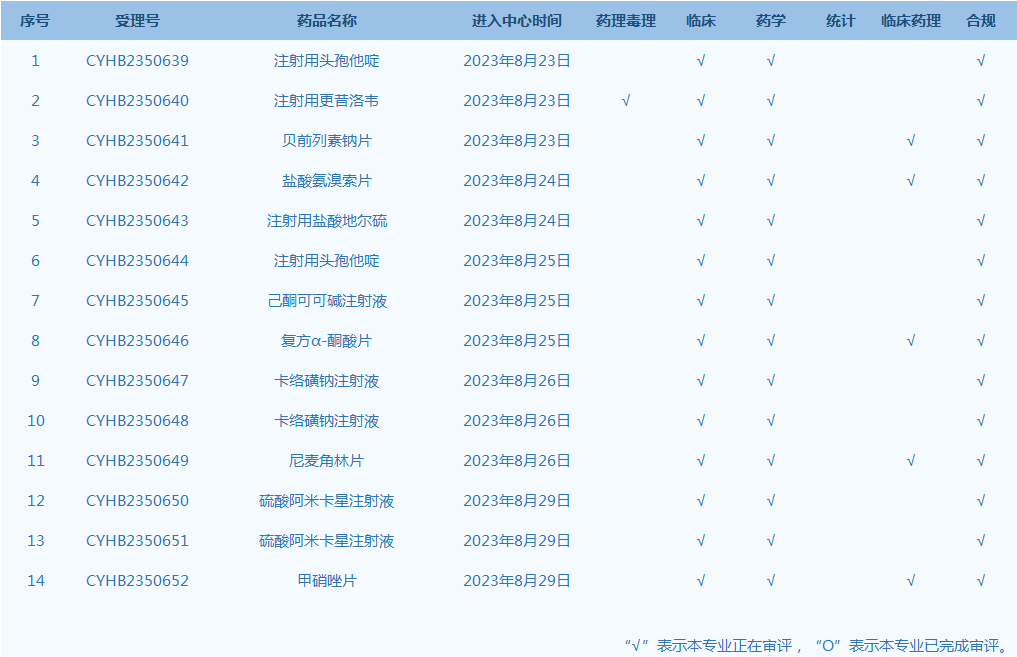Click the 药理毒理 checkmark for CYHB2350640
Screen dimensions: 1017x657
(x=626, y=101)
